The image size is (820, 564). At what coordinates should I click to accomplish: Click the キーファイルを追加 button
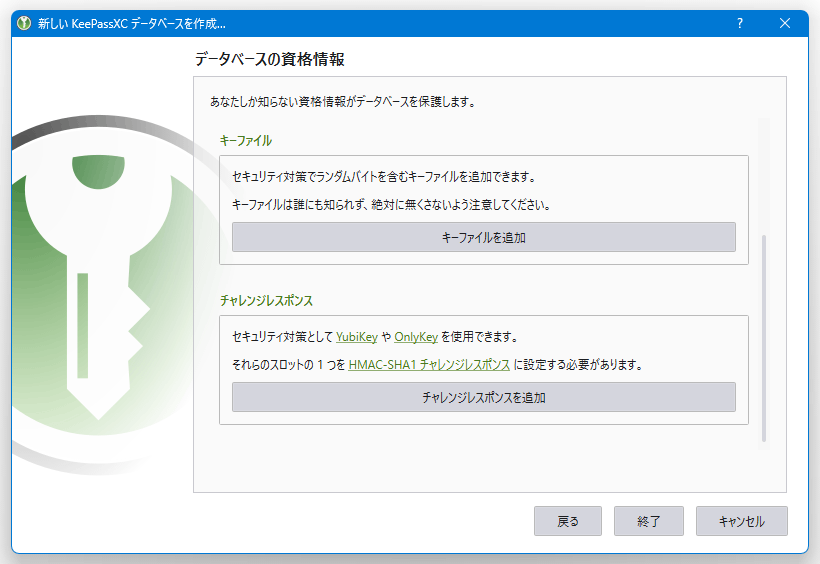(x=484, y=237)
